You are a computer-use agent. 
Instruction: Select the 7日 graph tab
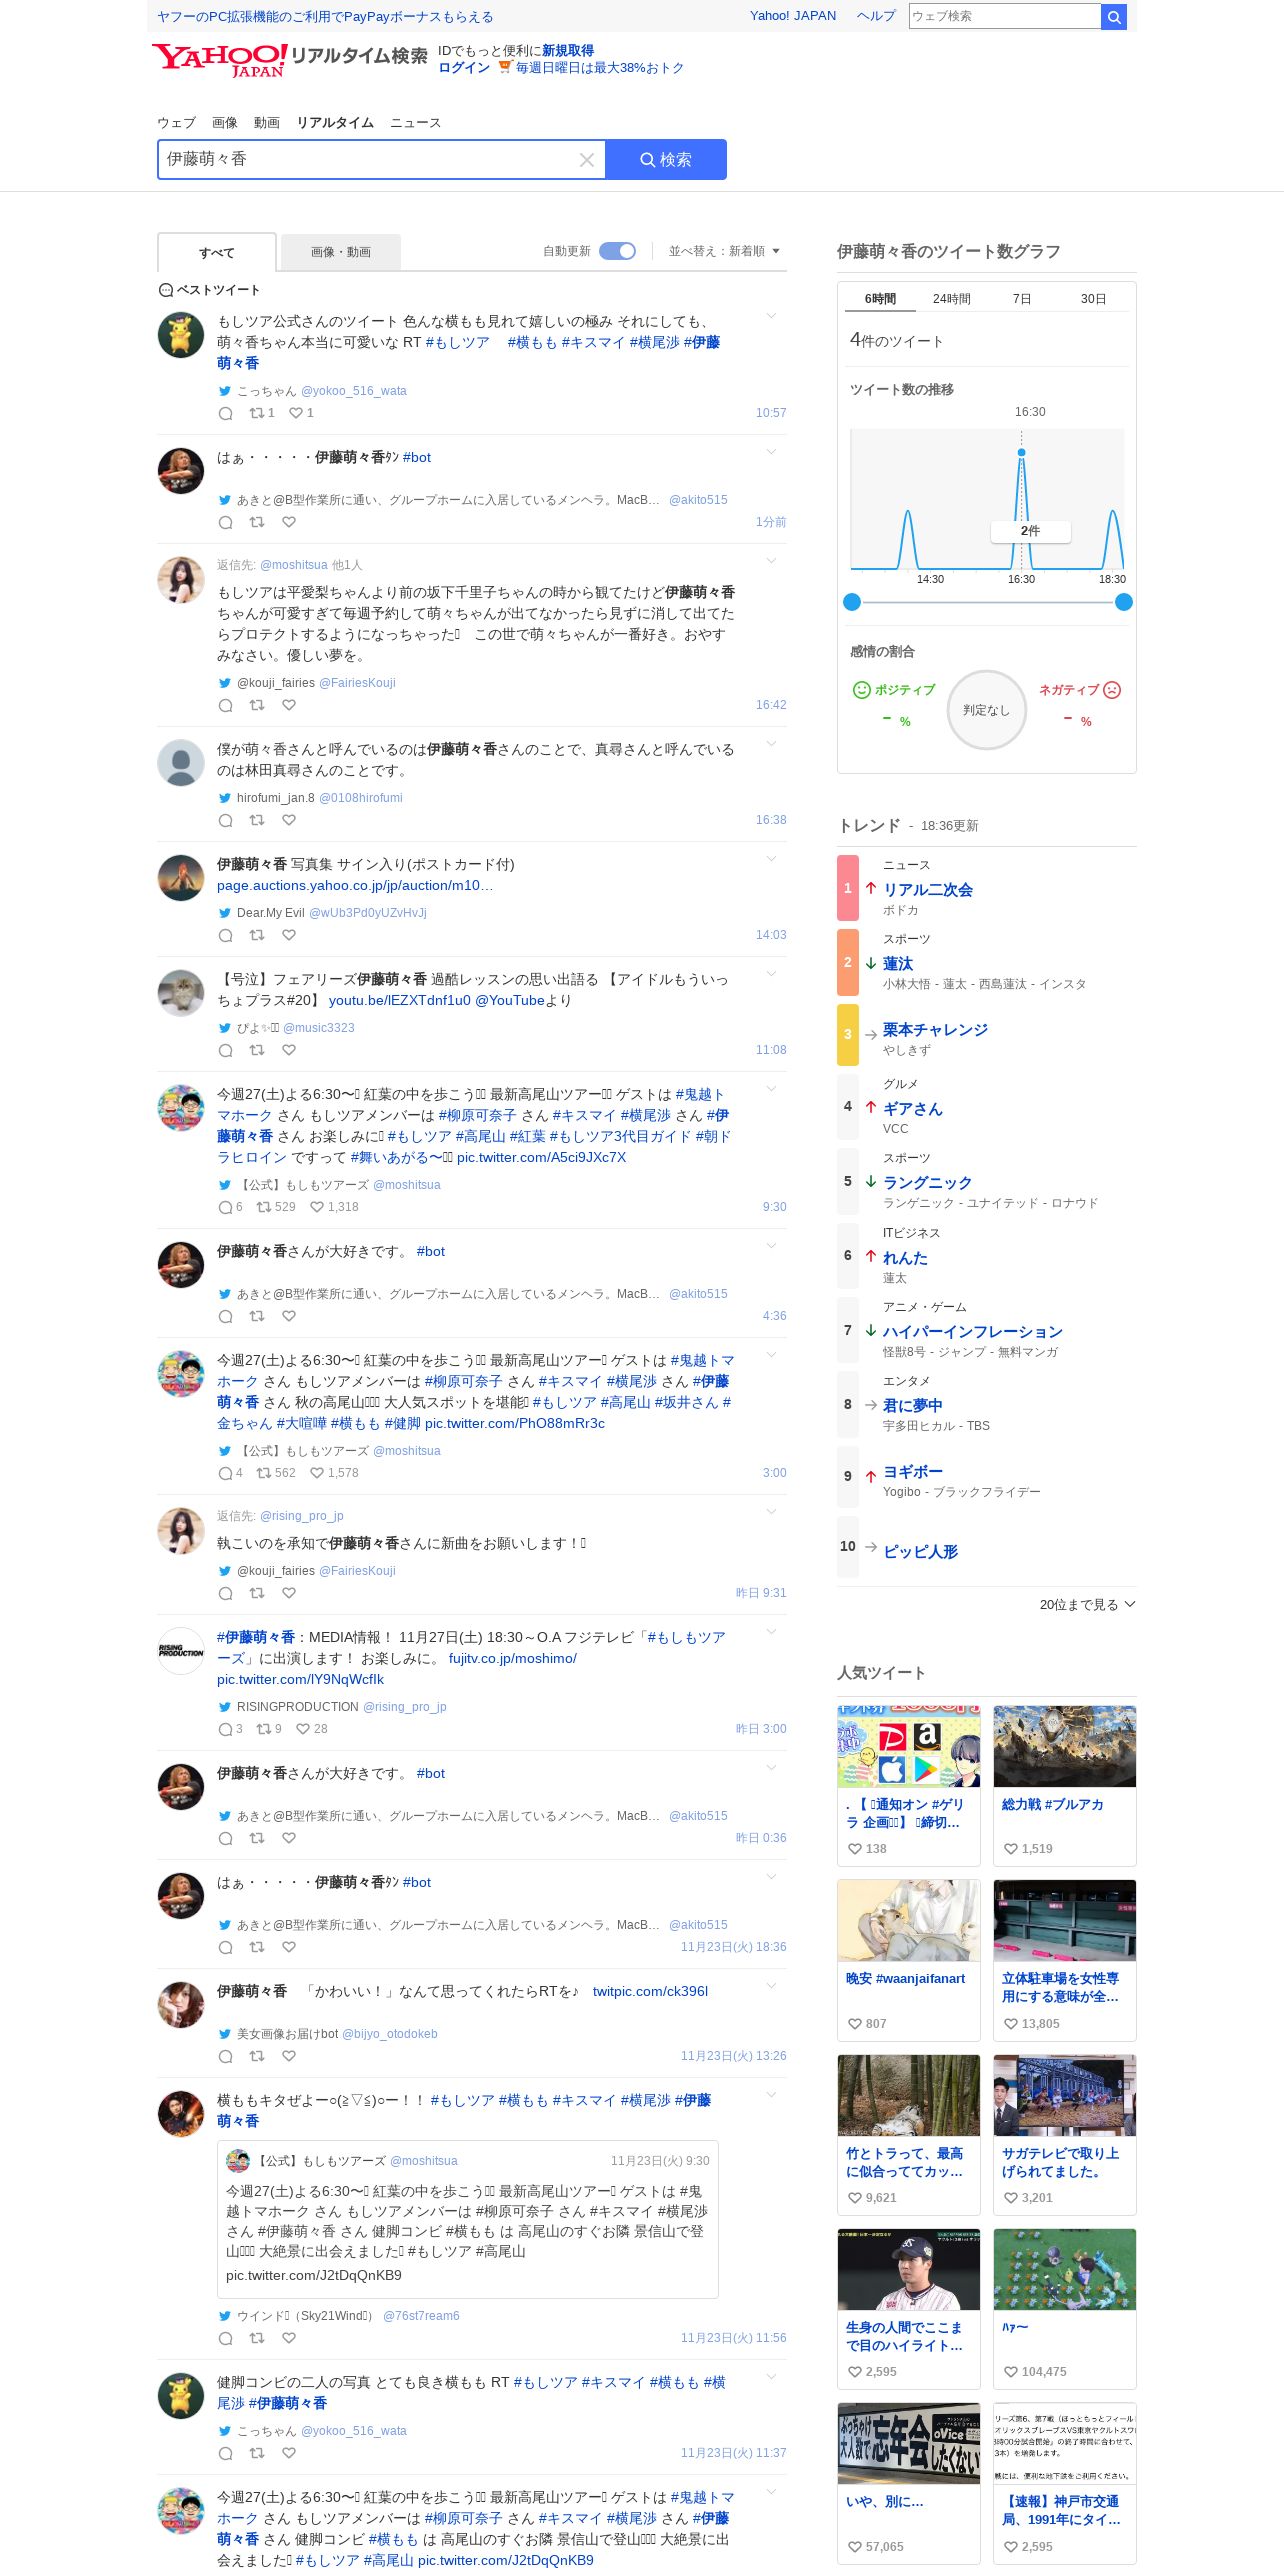(1022, 299)
